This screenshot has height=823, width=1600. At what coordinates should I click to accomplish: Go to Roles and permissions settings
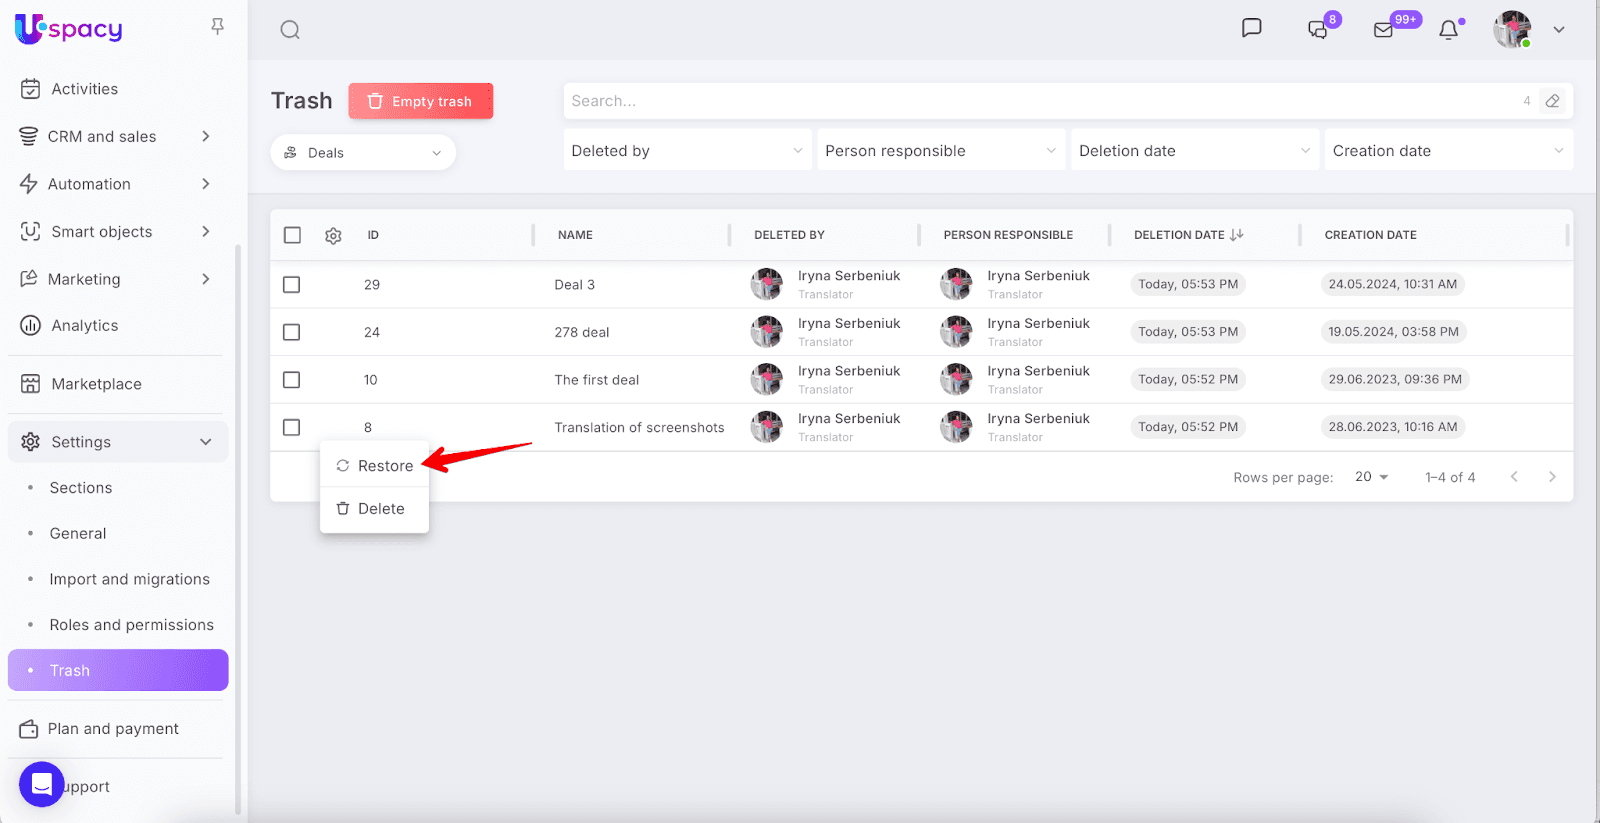131,625
